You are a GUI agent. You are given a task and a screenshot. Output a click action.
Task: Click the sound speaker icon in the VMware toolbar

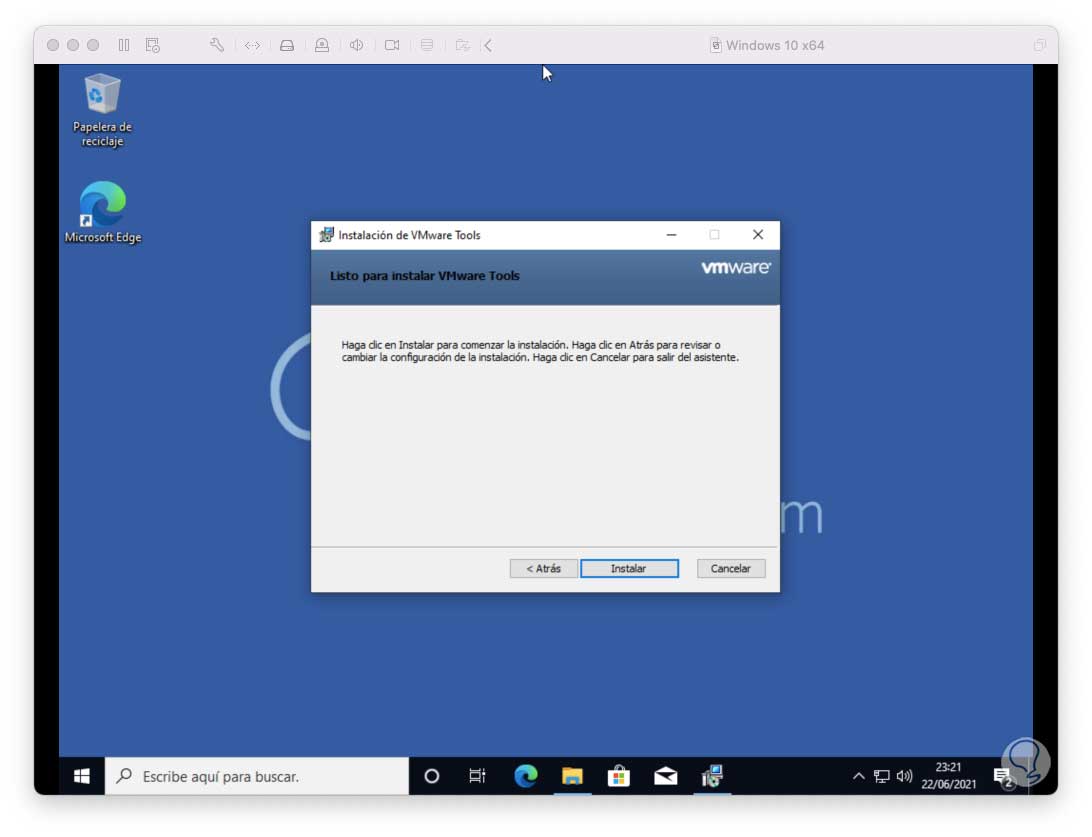[x=357, y=45]
